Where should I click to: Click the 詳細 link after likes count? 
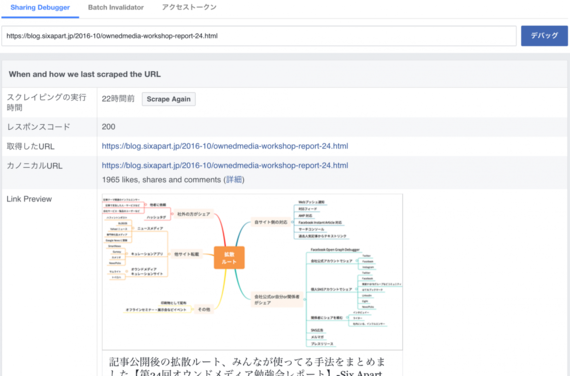click(x=234, y=180)
